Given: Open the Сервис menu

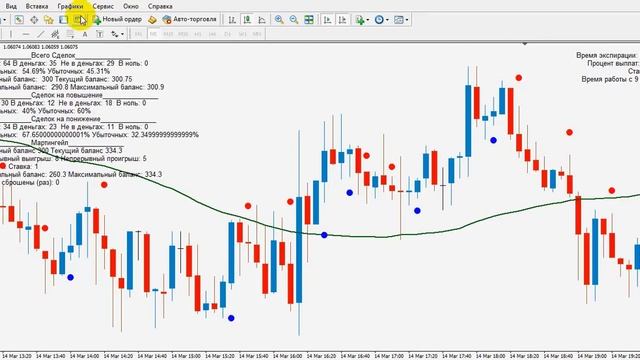Looking at the screenshot, I should pyautogui.click(x=103, y=6).
